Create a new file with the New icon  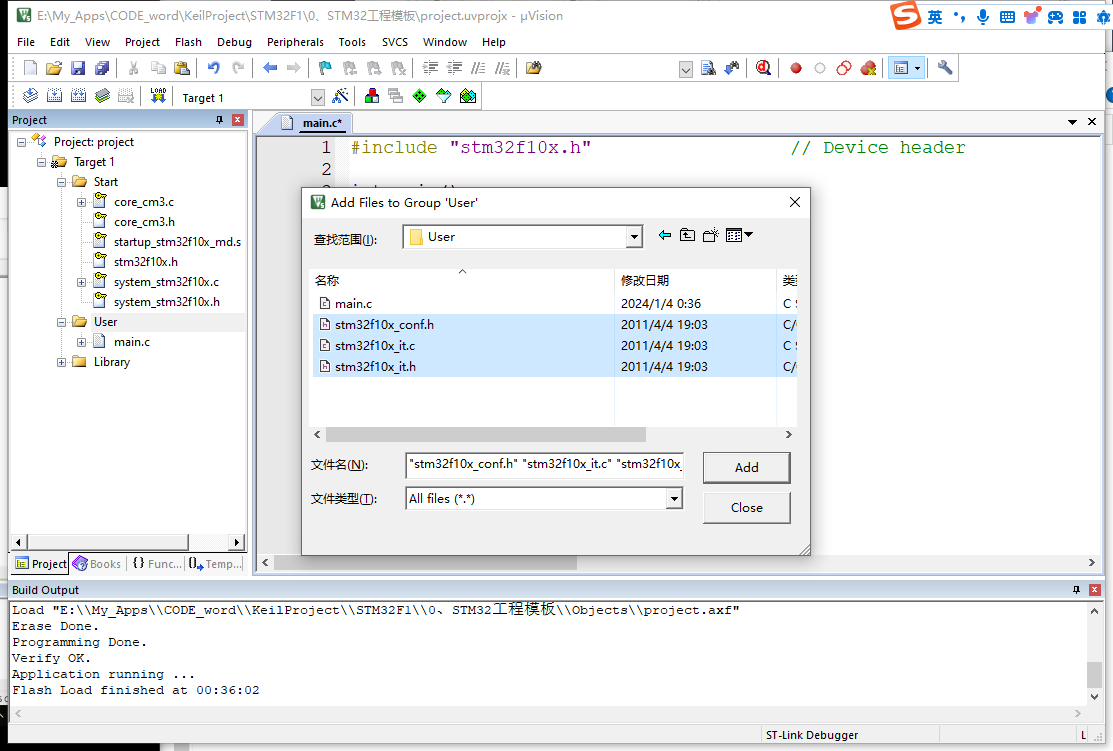pyautogui.click(x=30, y=68)
